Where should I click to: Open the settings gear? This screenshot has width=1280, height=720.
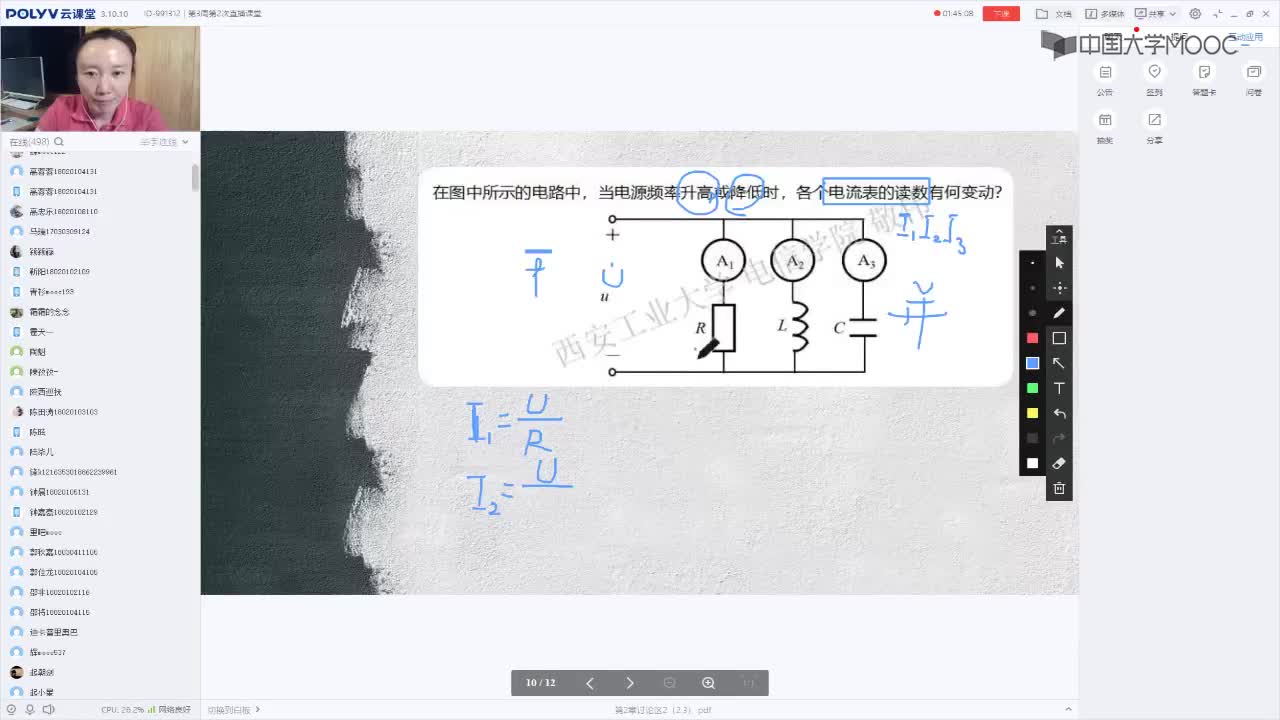[x=1193, y=14]
